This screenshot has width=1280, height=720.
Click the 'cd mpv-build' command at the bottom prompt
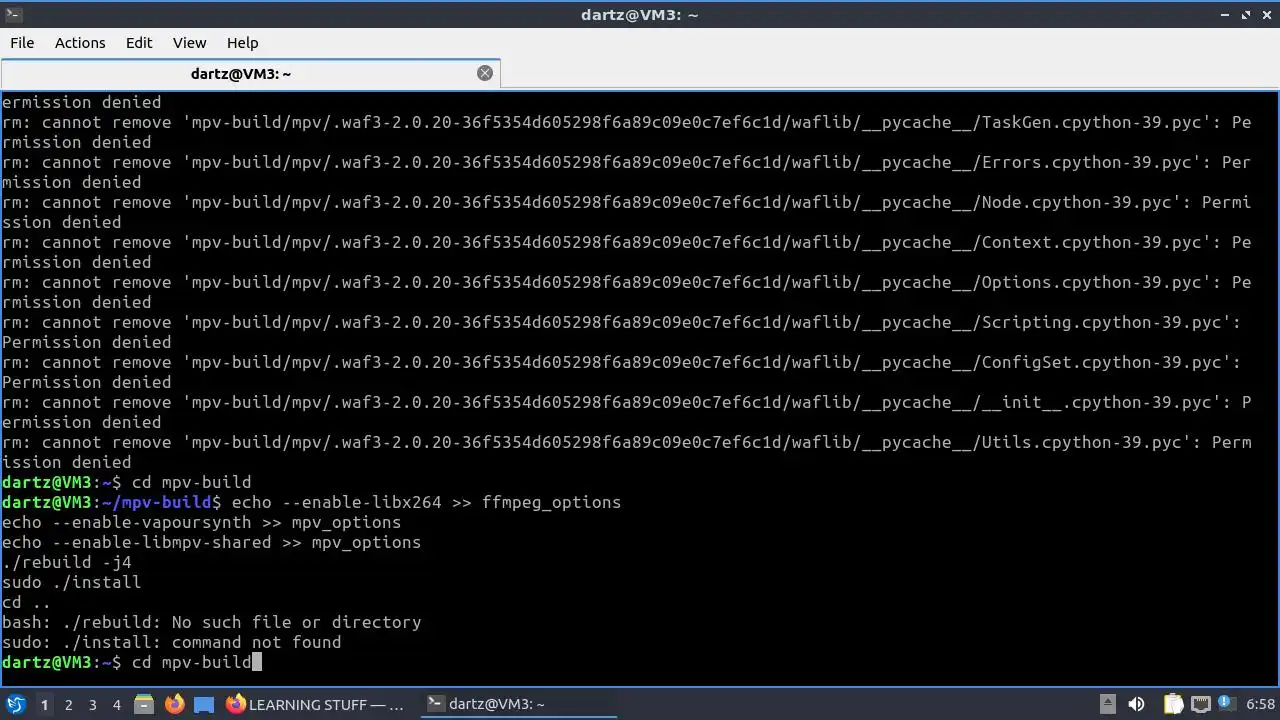[192, 662]
